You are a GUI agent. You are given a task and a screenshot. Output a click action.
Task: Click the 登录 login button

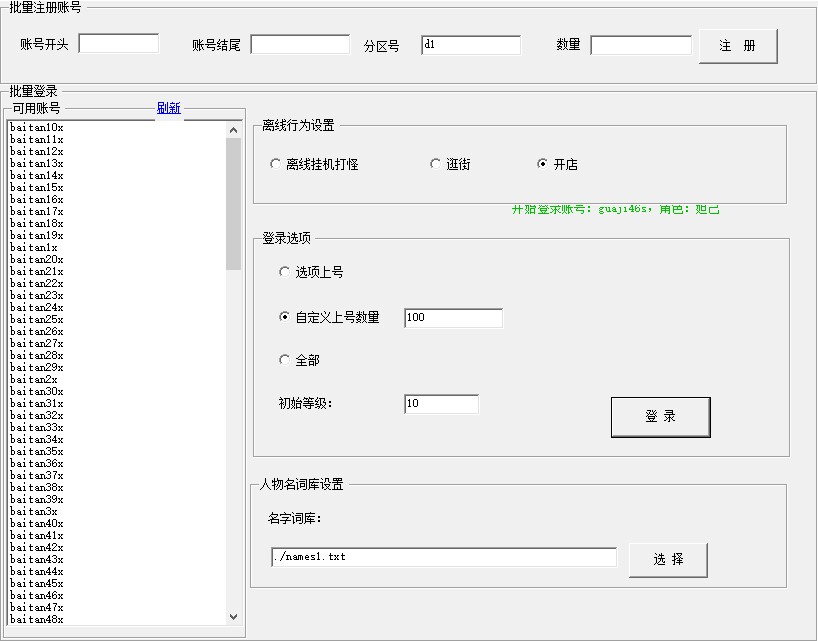(660, 417)
